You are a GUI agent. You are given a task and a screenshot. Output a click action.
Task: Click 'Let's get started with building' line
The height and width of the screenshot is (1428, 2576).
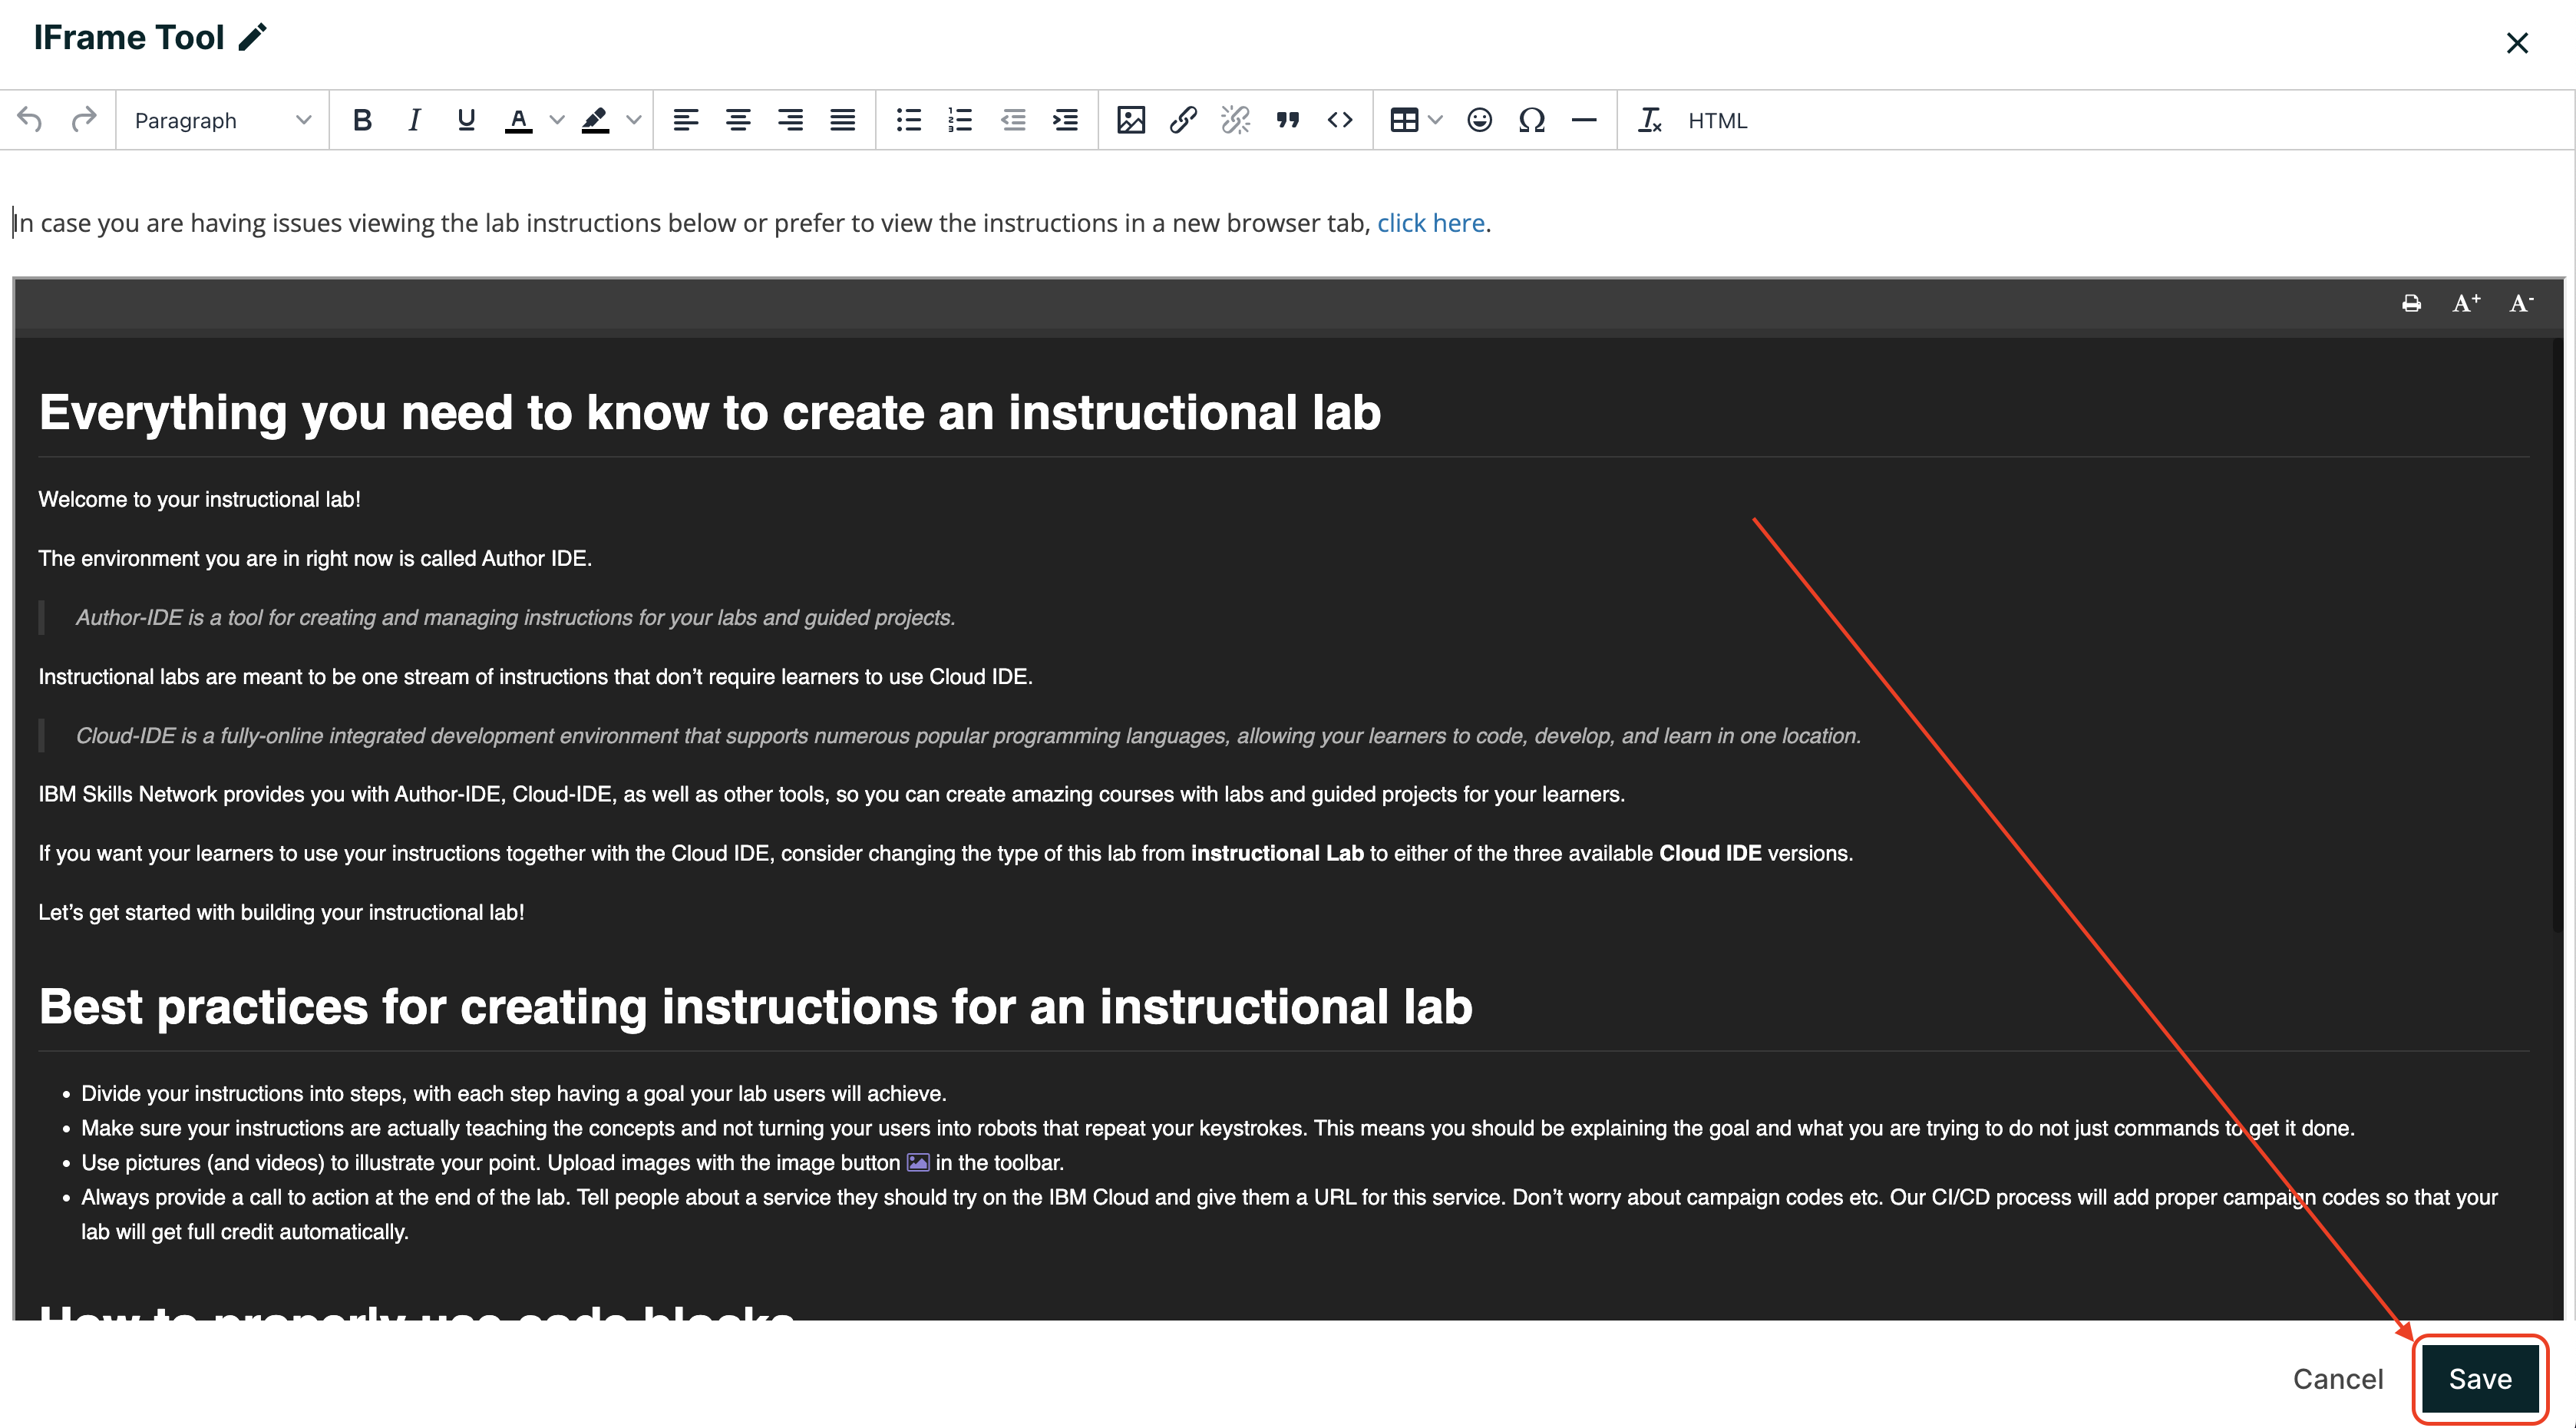[281, 912]
